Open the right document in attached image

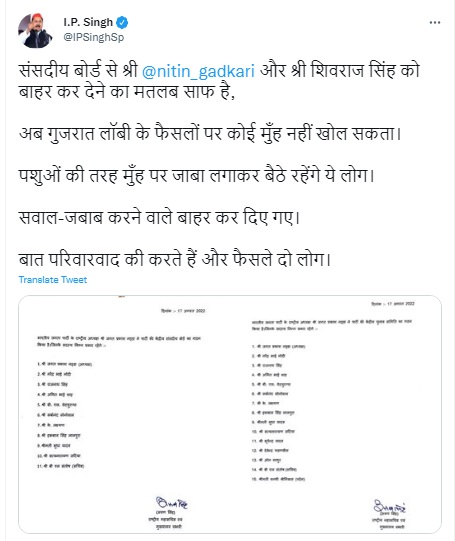tap(333, 414)
